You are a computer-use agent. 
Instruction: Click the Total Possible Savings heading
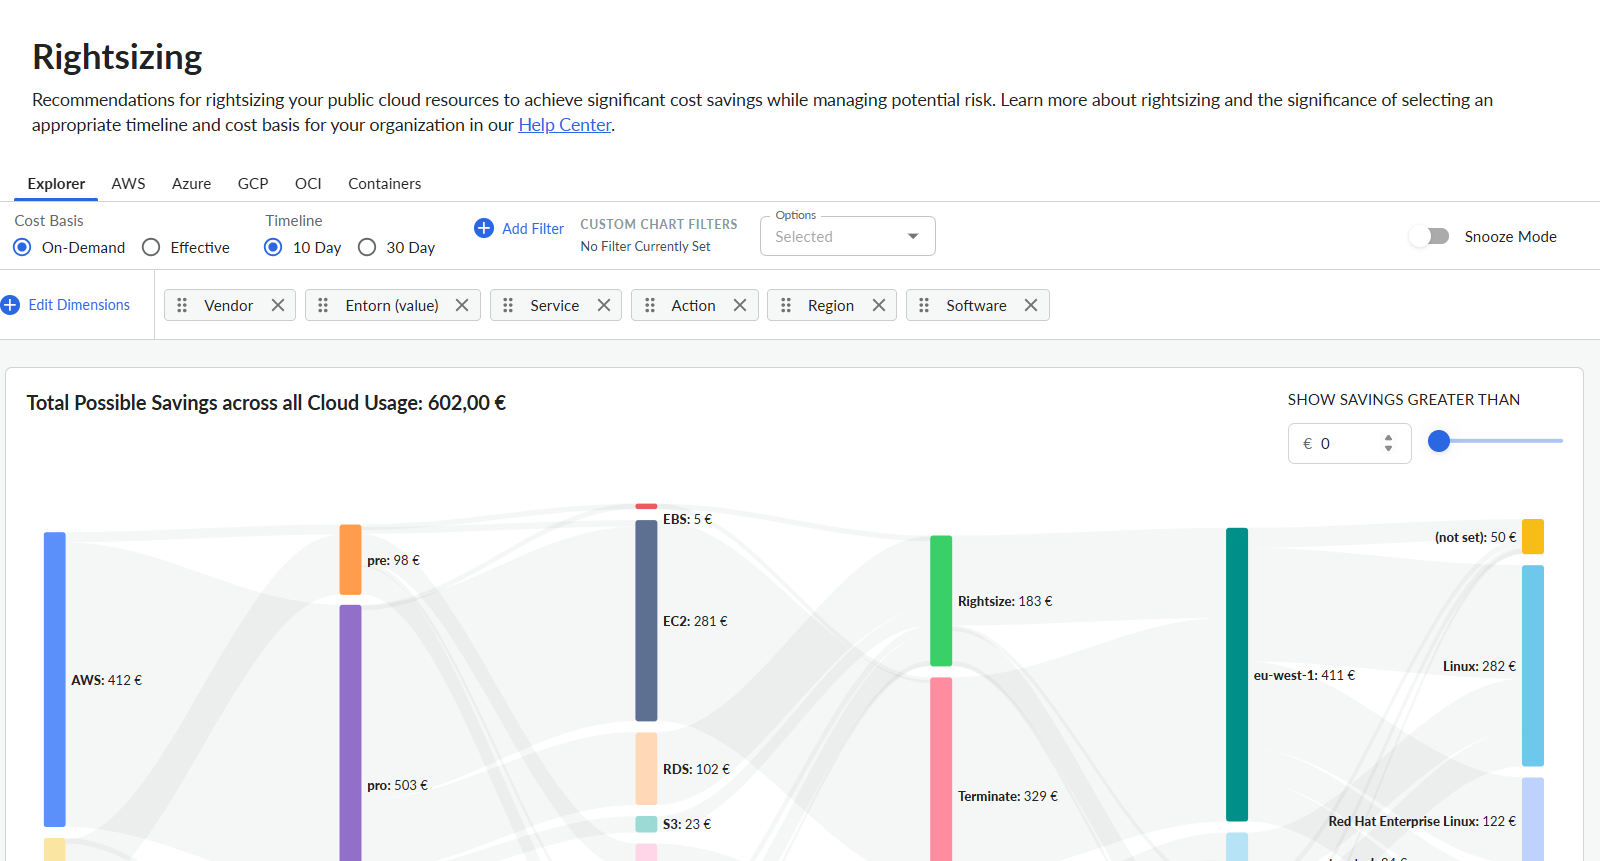pyautogui.click(x=266, y=403)
